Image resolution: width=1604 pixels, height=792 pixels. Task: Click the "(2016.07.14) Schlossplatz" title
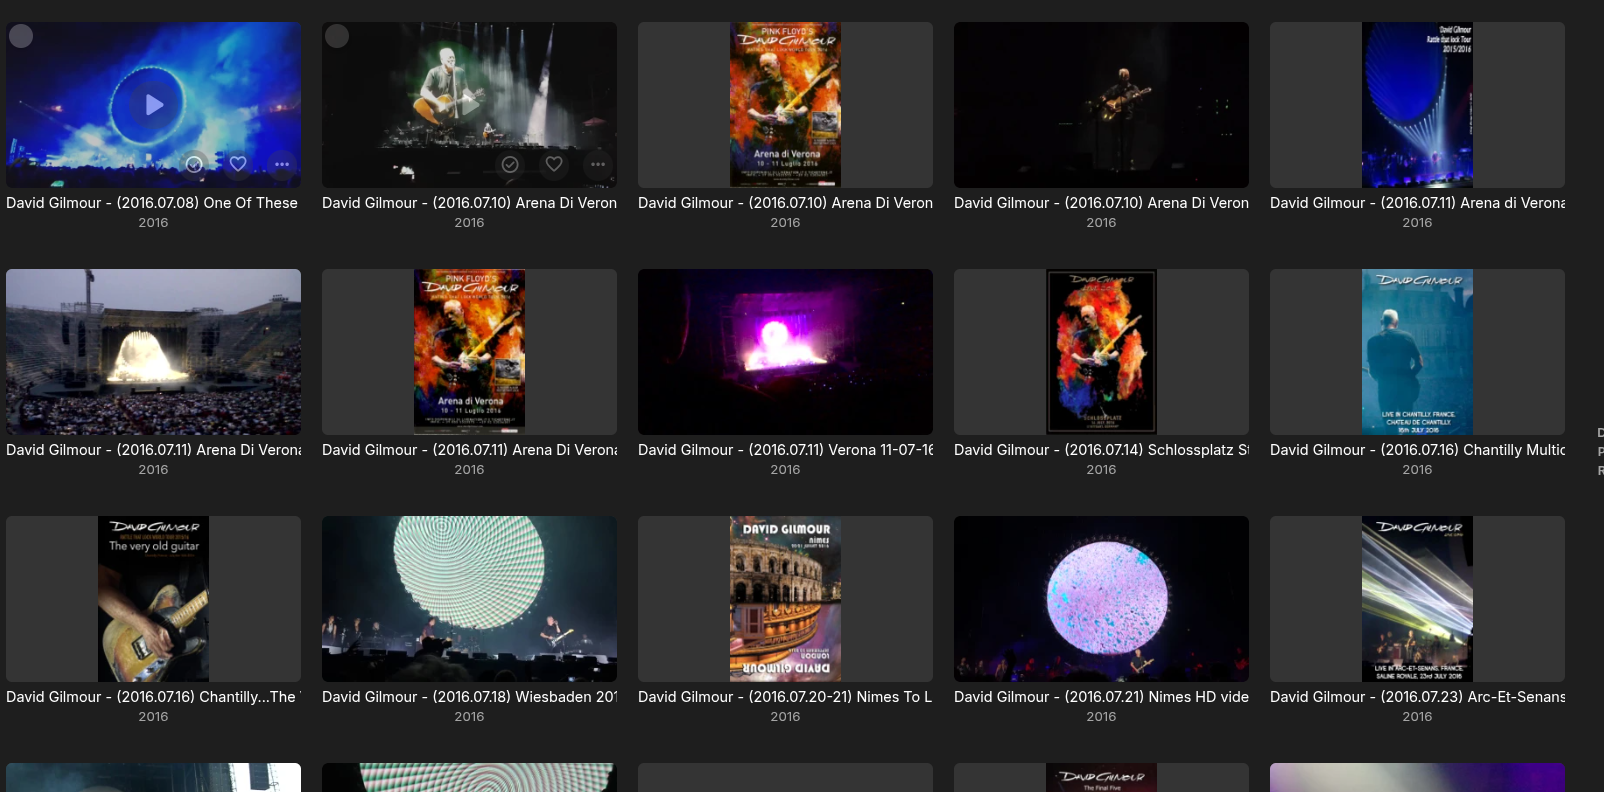point(1101,450)
